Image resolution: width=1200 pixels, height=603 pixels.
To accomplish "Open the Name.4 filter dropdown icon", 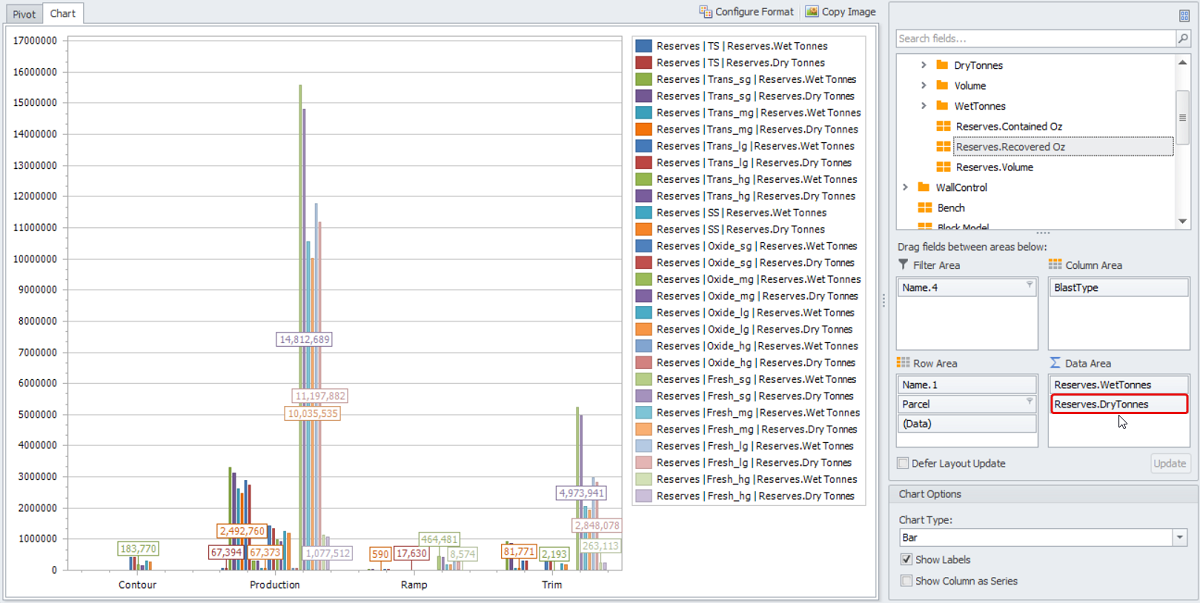I will (x=1029, y=286).
